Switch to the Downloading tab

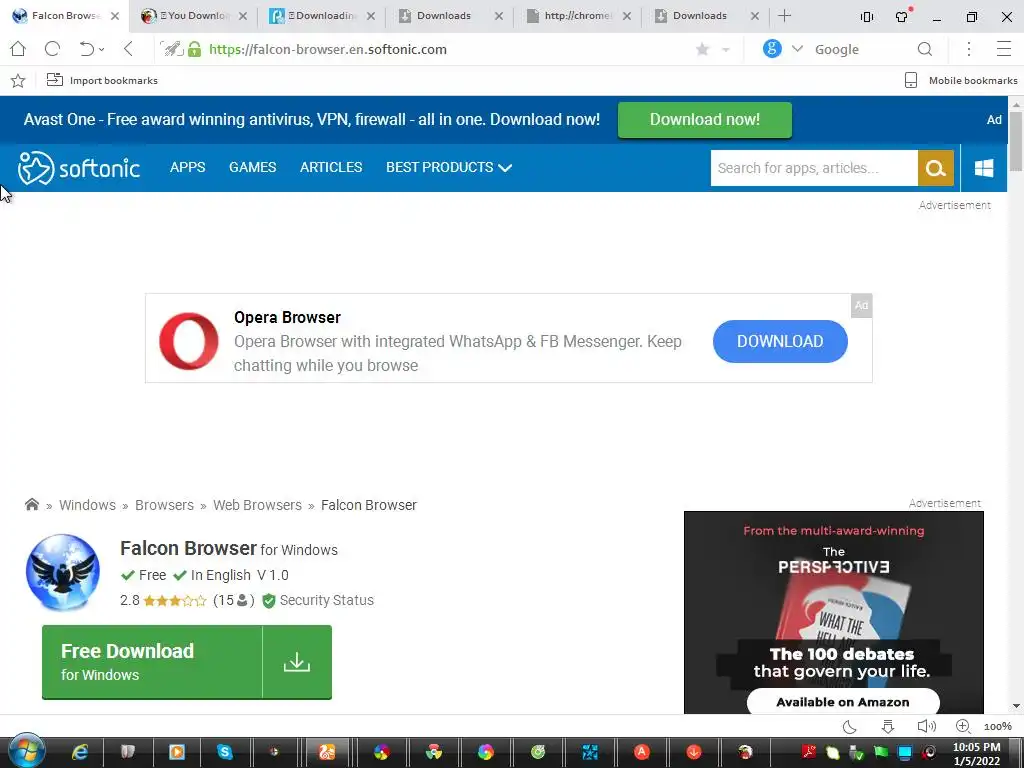tap(322, 16)
